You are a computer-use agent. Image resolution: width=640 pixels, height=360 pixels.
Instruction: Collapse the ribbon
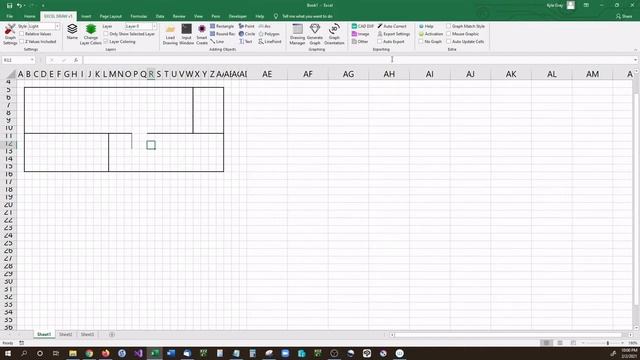pos(636,50)
